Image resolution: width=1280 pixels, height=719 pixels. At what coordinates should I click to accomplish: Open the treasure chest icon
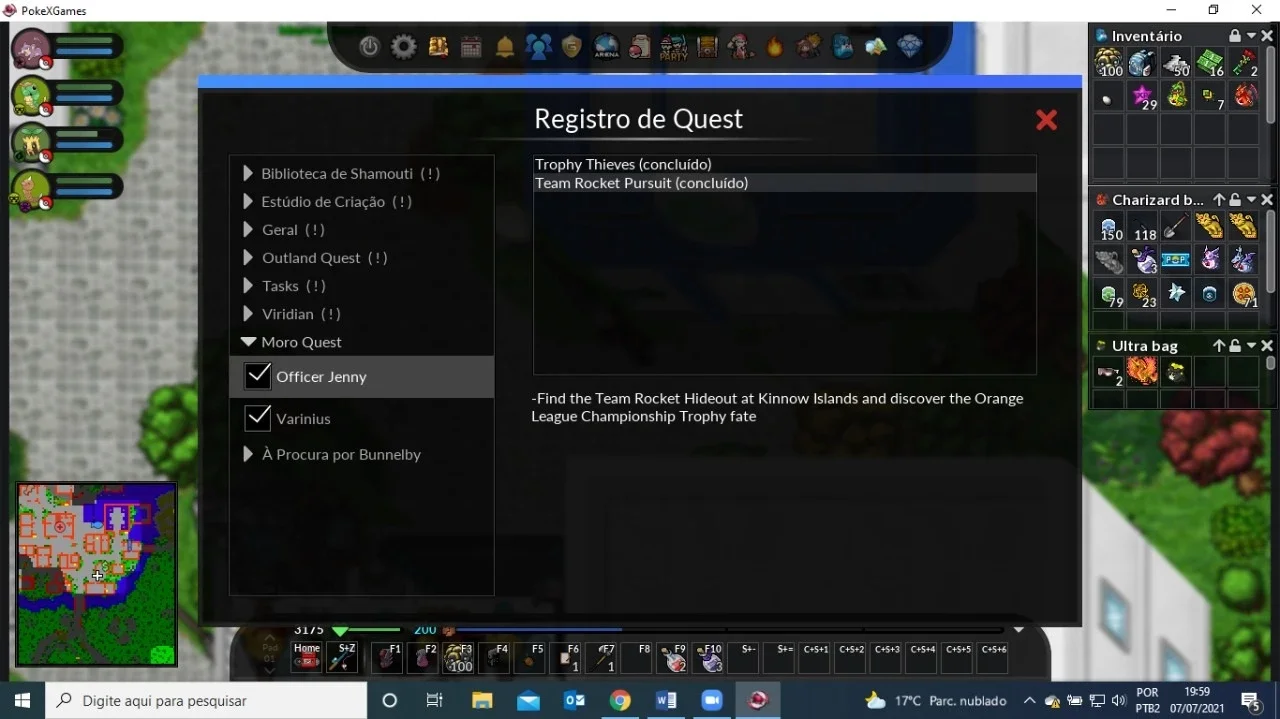[x=707, y=47]
